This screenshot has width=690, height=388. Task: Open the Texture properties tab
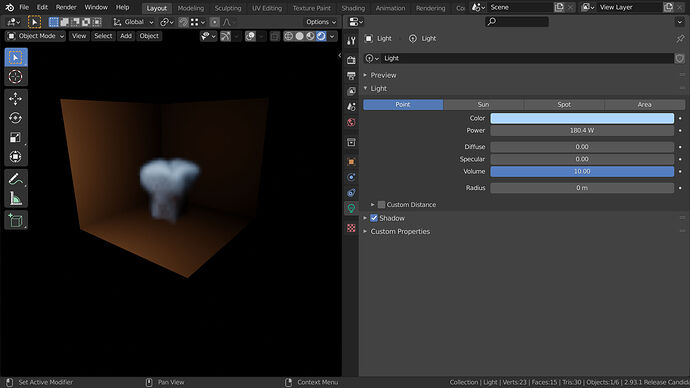pos(351,228)
